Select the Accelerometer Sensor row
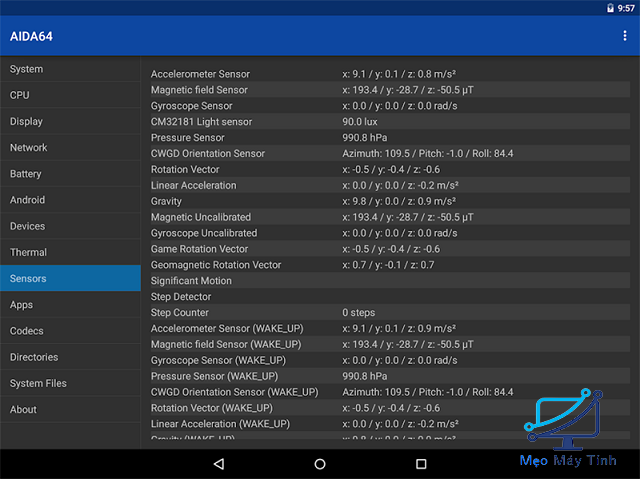 pyautogui.click(x=390, y=74)
